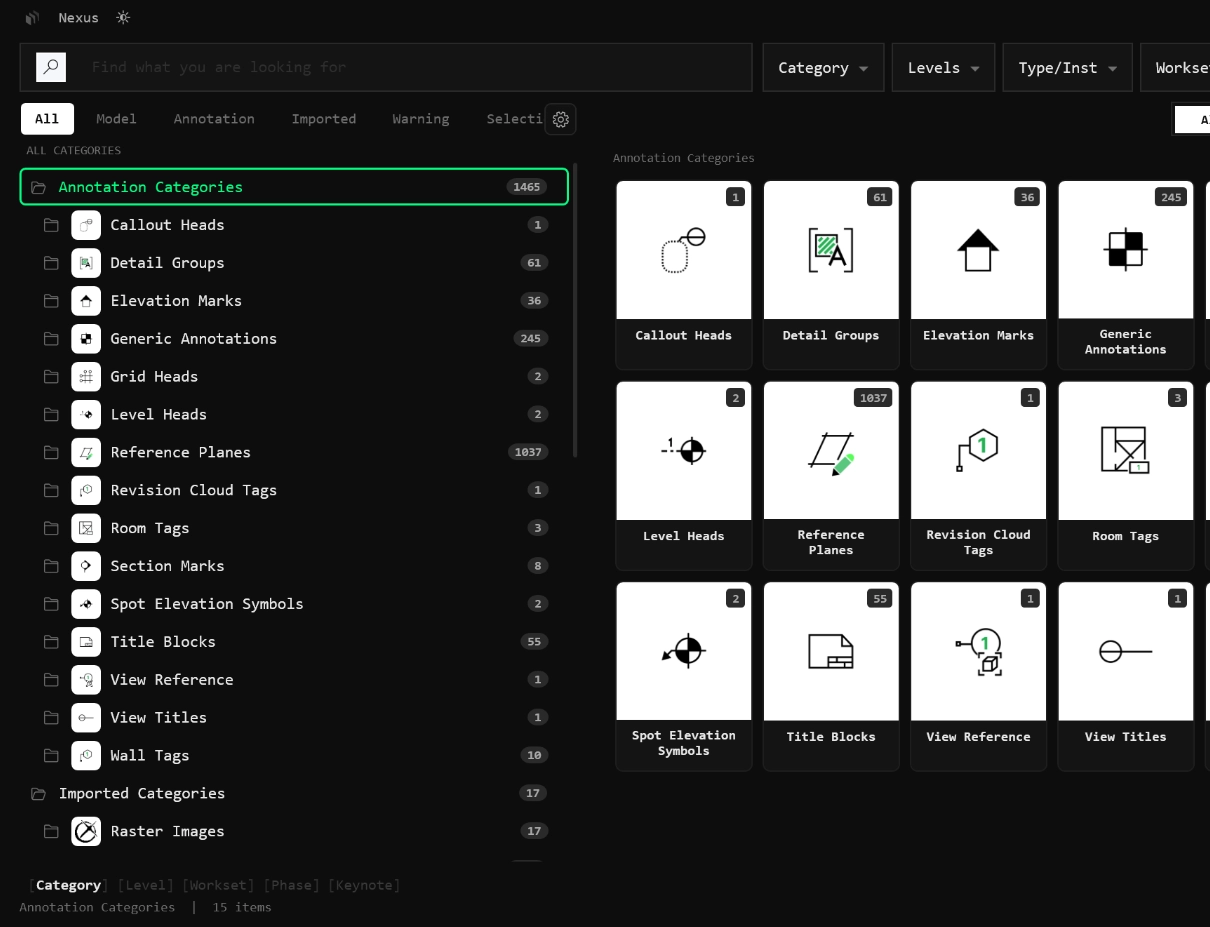Click the Title Blocks icon in tree
Viewport: 1210px width, 927px height.
86,642
